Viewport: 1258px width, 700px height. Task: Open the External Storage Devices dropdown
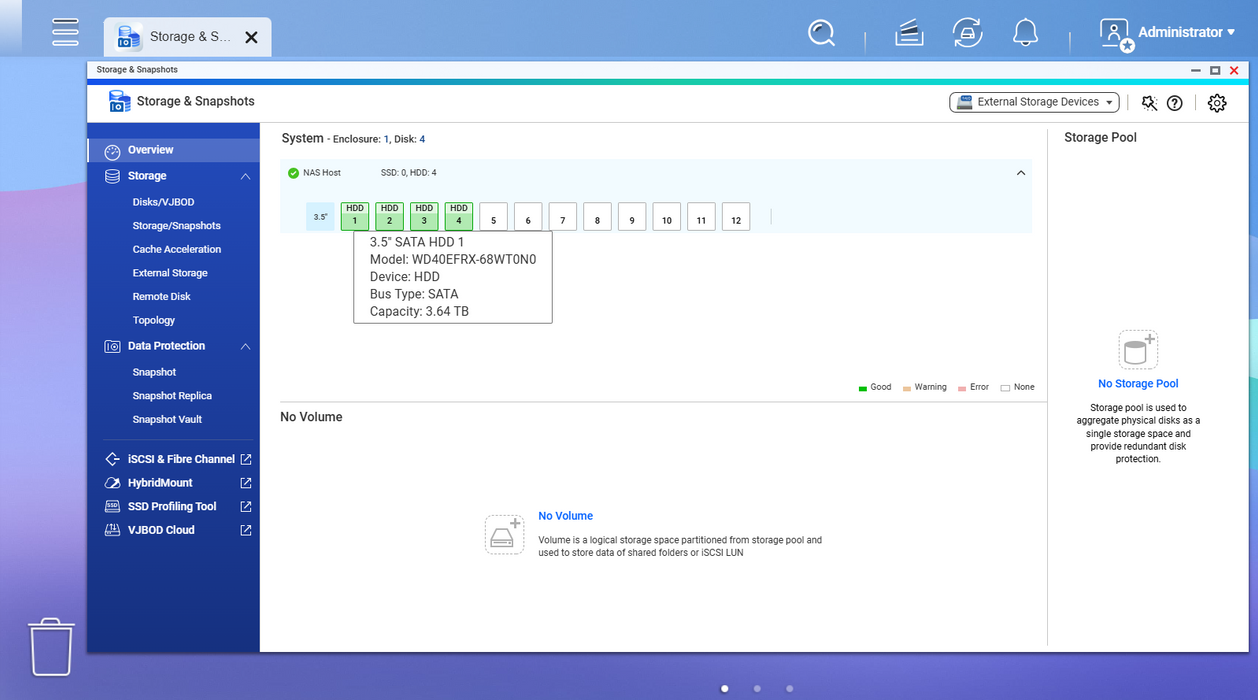pyautogui.click(x=1034, y=102)
